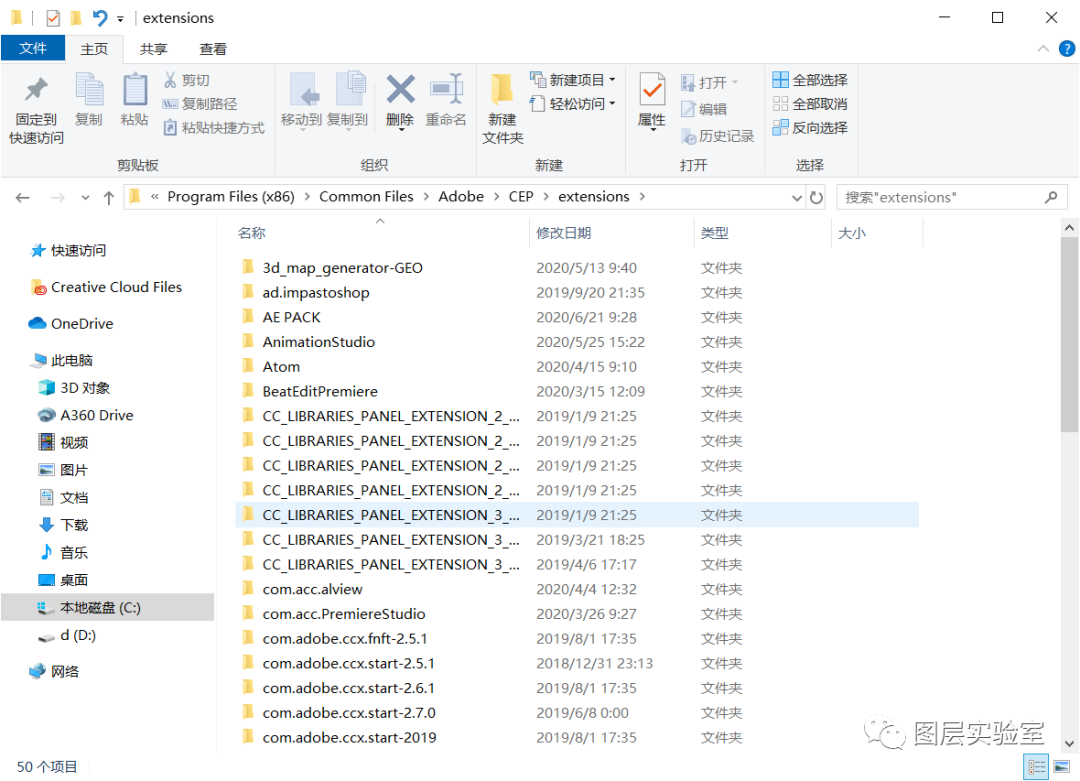The width and height of the screenshot is (1080, 781).
Task: Click Edit (编辑) in ribbon
Action: click(x=704, y=109)
